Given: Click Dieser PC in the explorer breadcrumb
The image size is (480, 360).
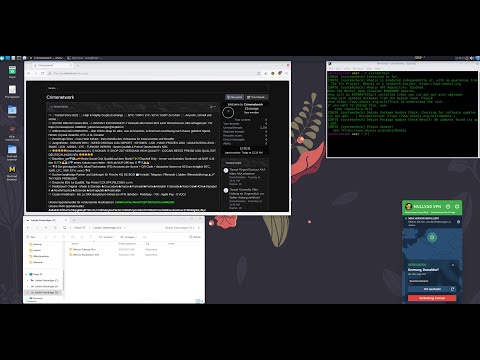Looking at the screenshot, I should coord(80,228).
